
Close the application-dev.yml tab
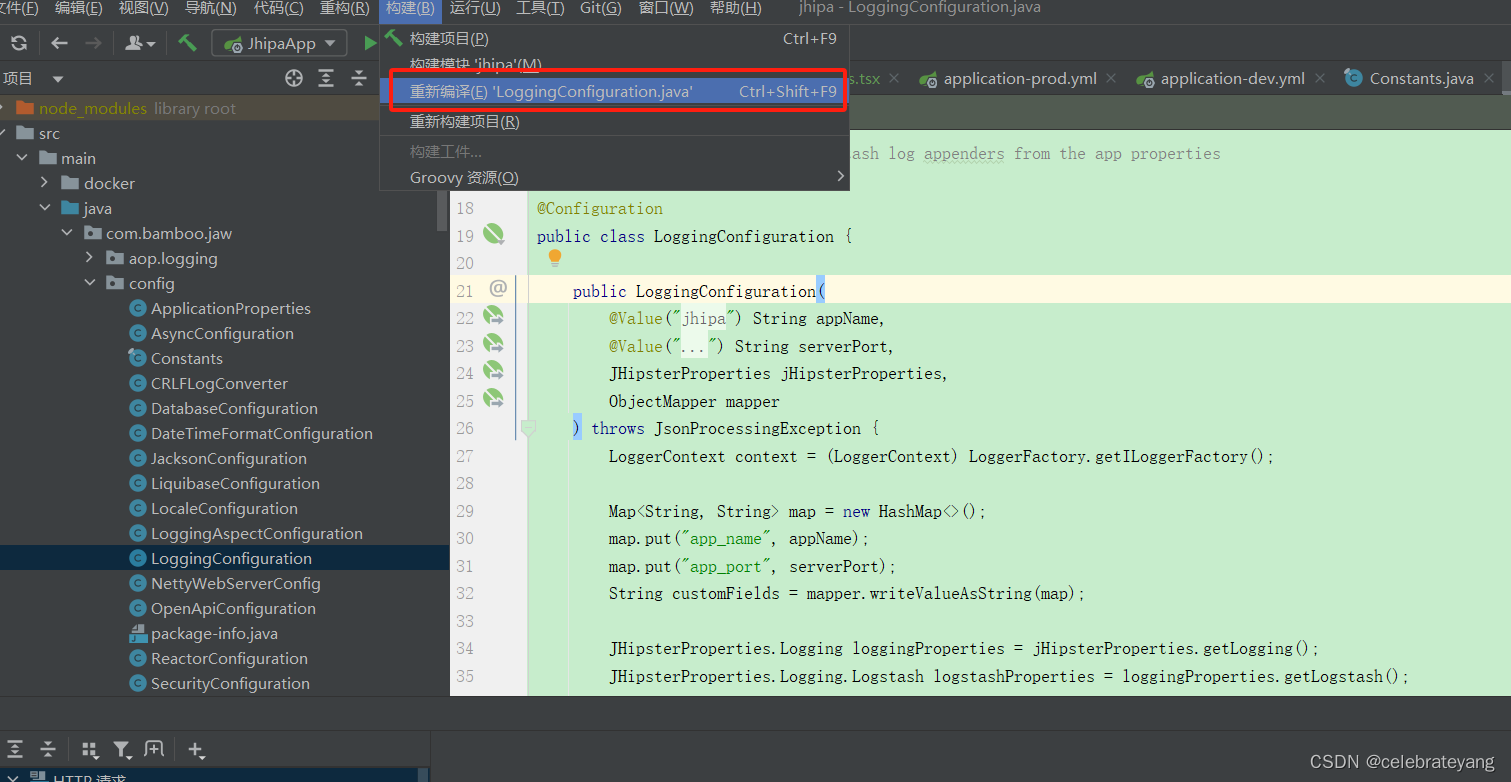point(1320,78)
